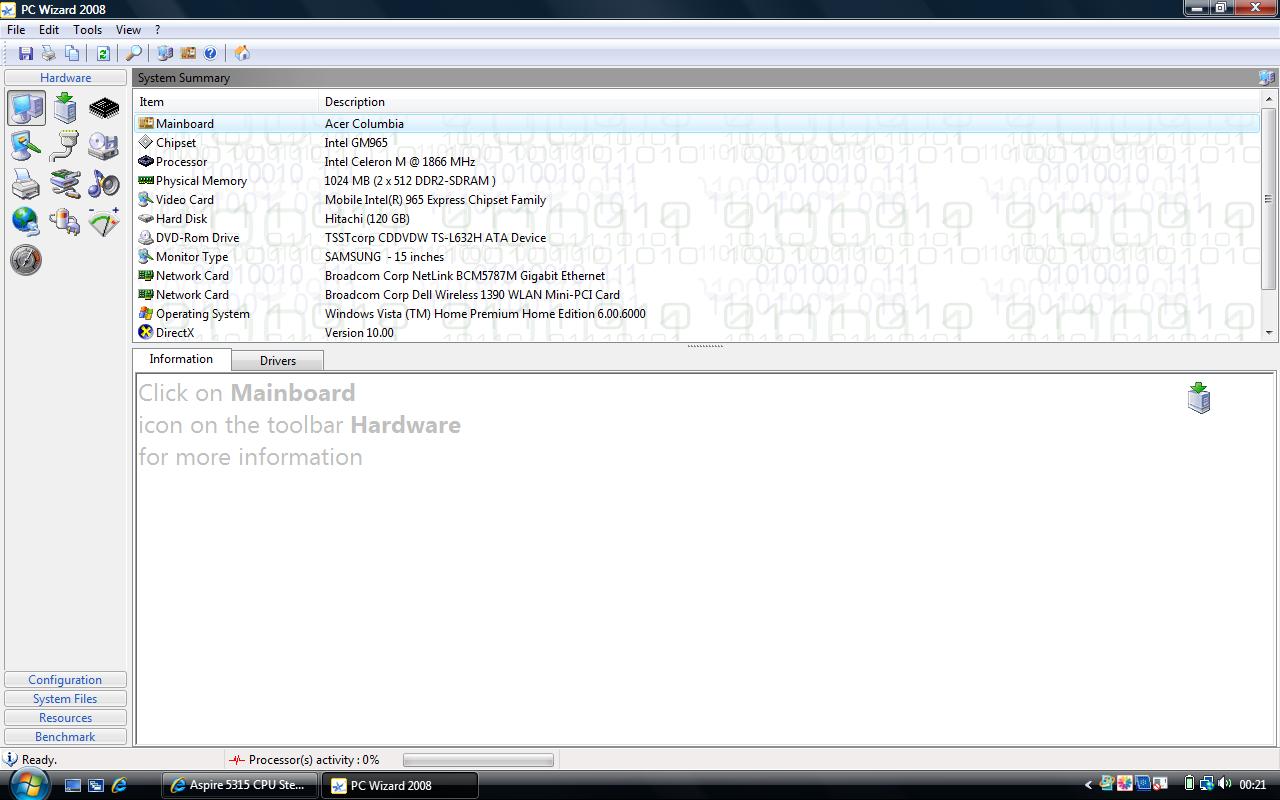Select the Voltage meter gauge icon

click(104, 221)
